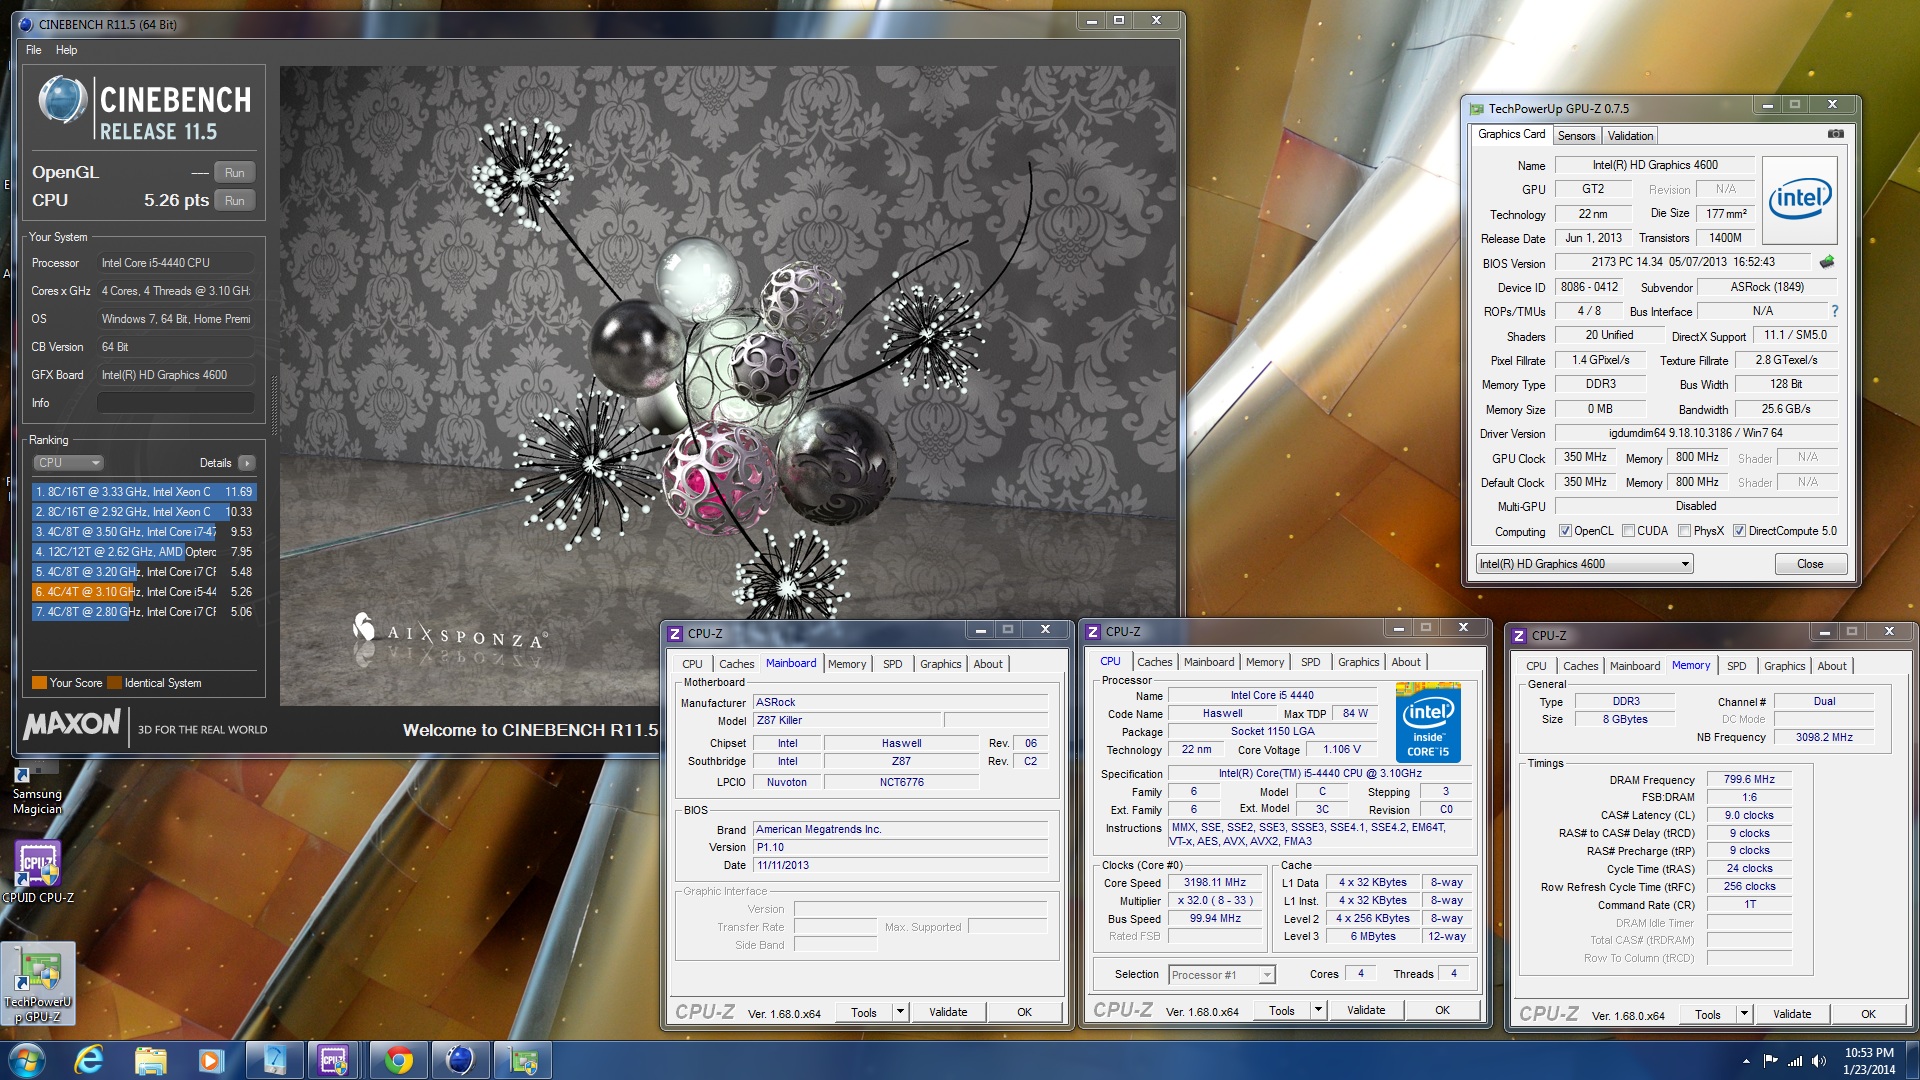Toggle the PhysX checkbox
The image size is (1920, 1080).
pyautogui.click(x=1684, y=531)
